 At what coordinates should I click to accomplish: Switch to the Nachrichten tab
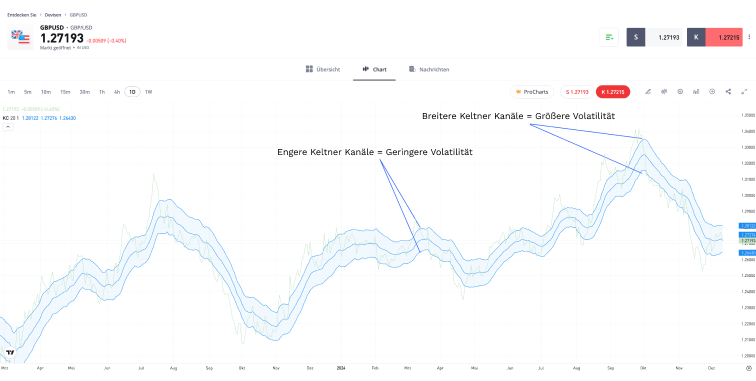[x=429, y=69]
